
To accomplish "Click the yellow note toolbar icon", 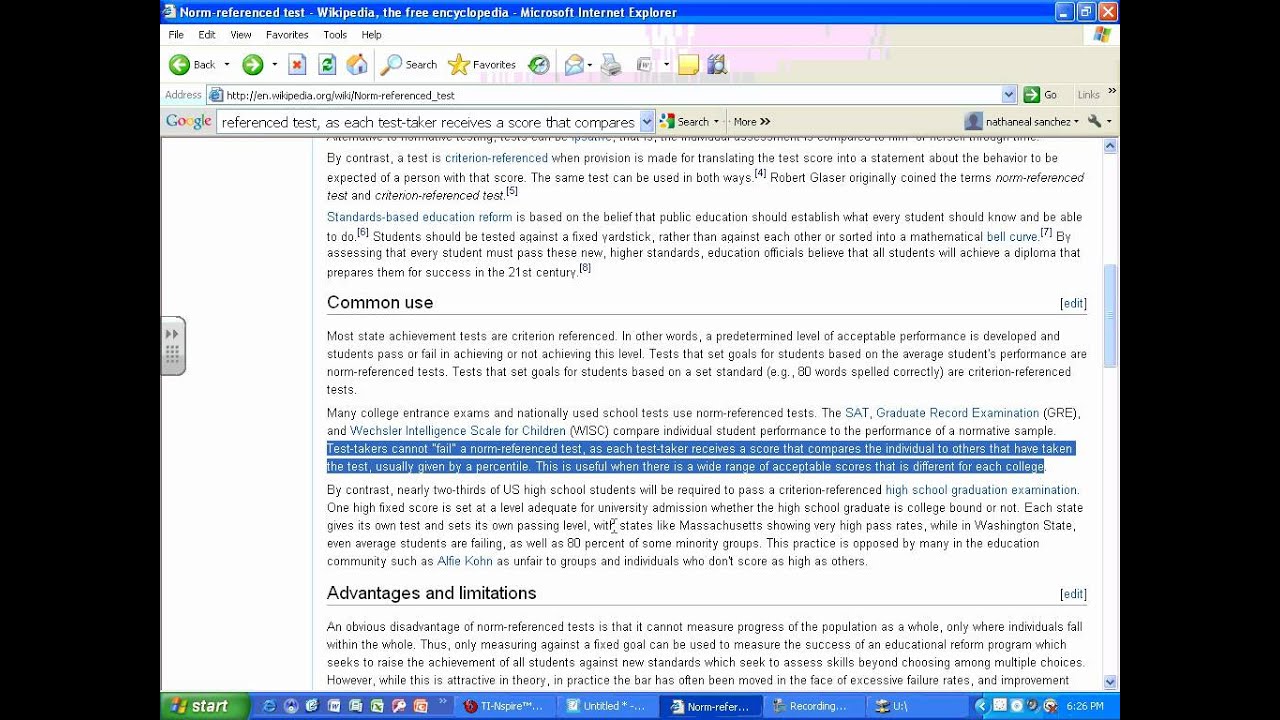I will click(688, 65).
